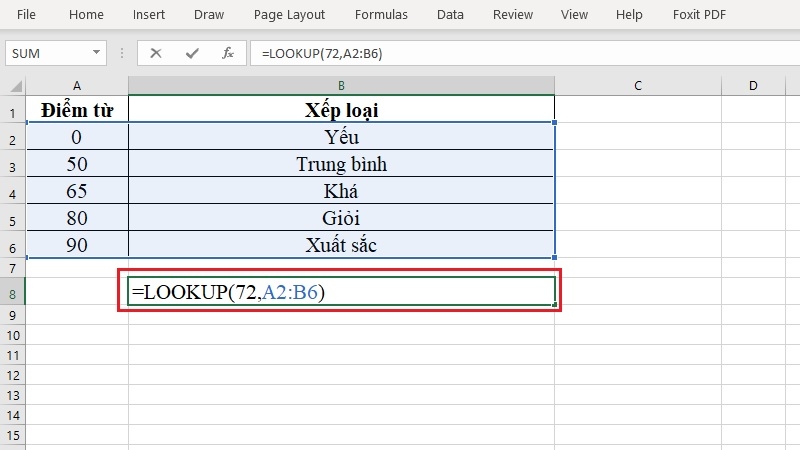The height and width of the screenshot is (450, 800).
Task: Click the Cancel formula X icon
Action: [x=156, y=53]
